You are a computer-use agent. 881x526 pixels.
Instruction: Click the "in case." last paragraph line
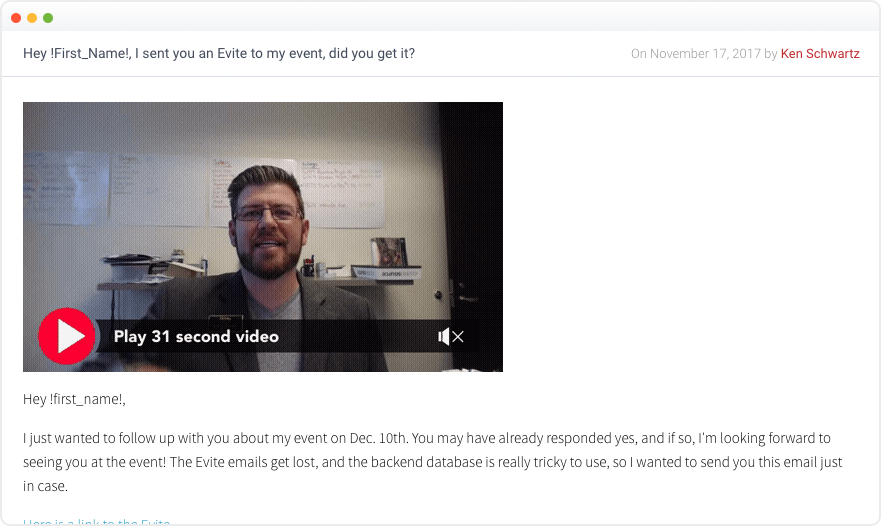point(46,486)
